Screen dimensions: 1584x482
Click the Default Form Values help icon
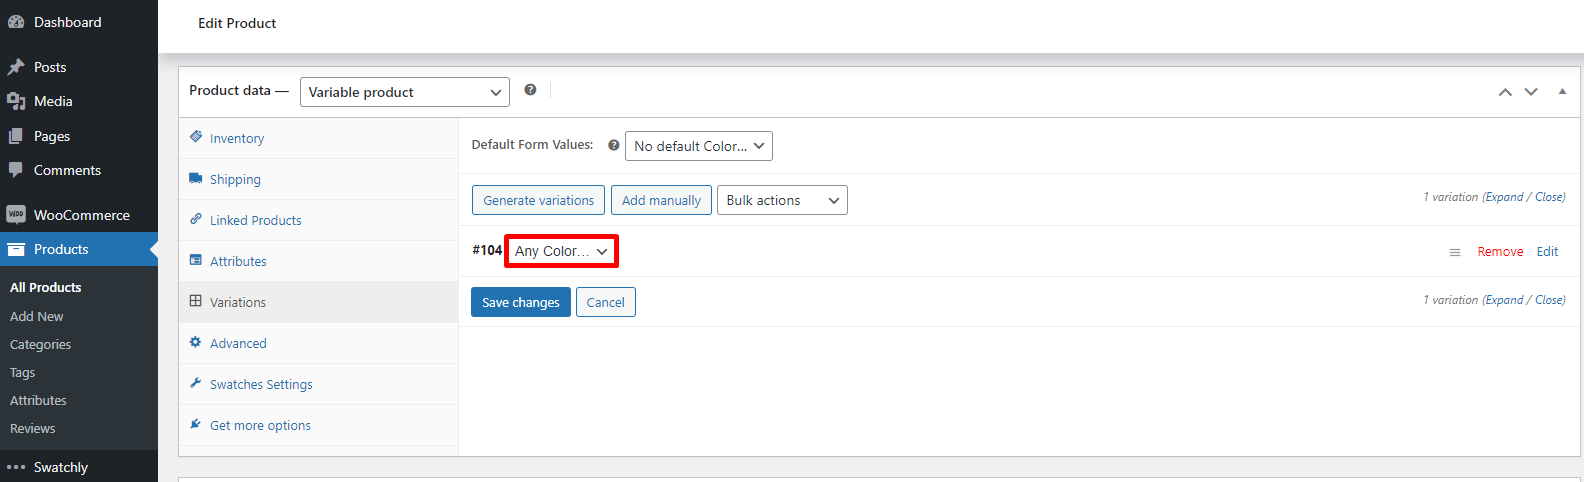(x=614, y=145)
